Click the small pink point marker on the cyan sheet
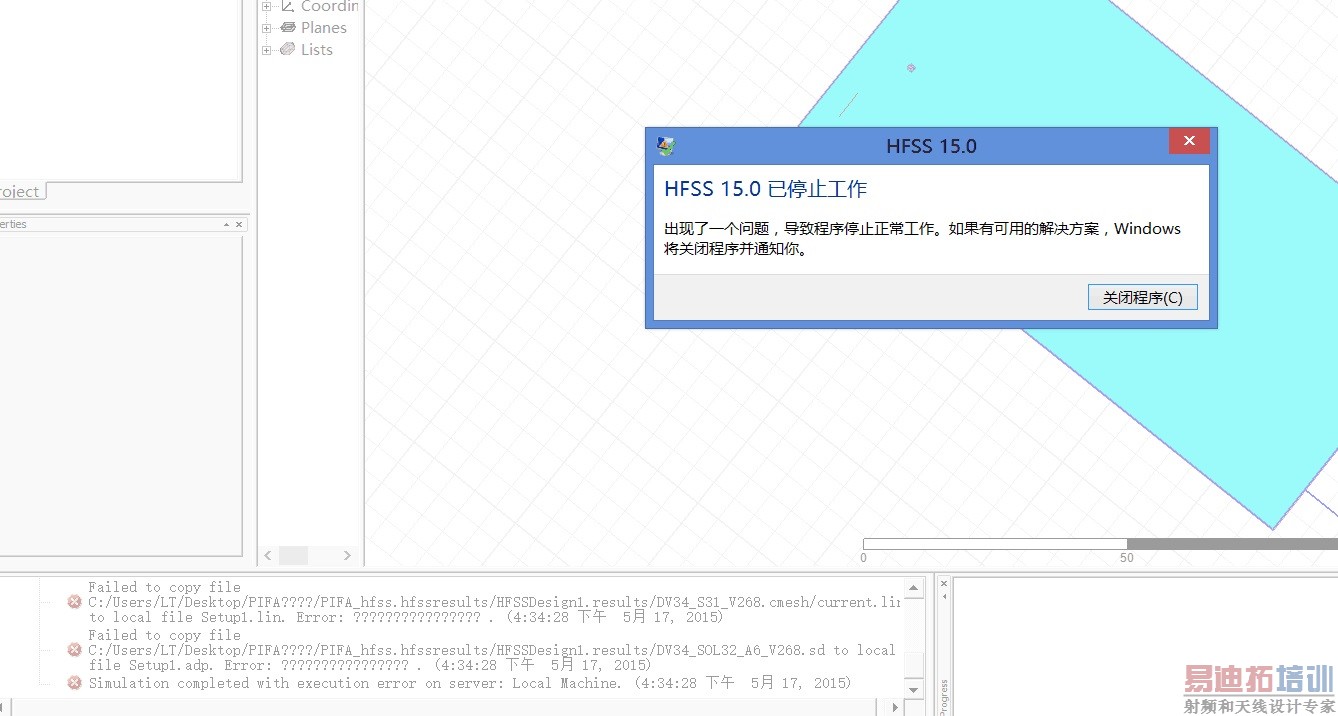This screenshot has height=716, width=1338. pyautogui.click(x=911, y=68)
